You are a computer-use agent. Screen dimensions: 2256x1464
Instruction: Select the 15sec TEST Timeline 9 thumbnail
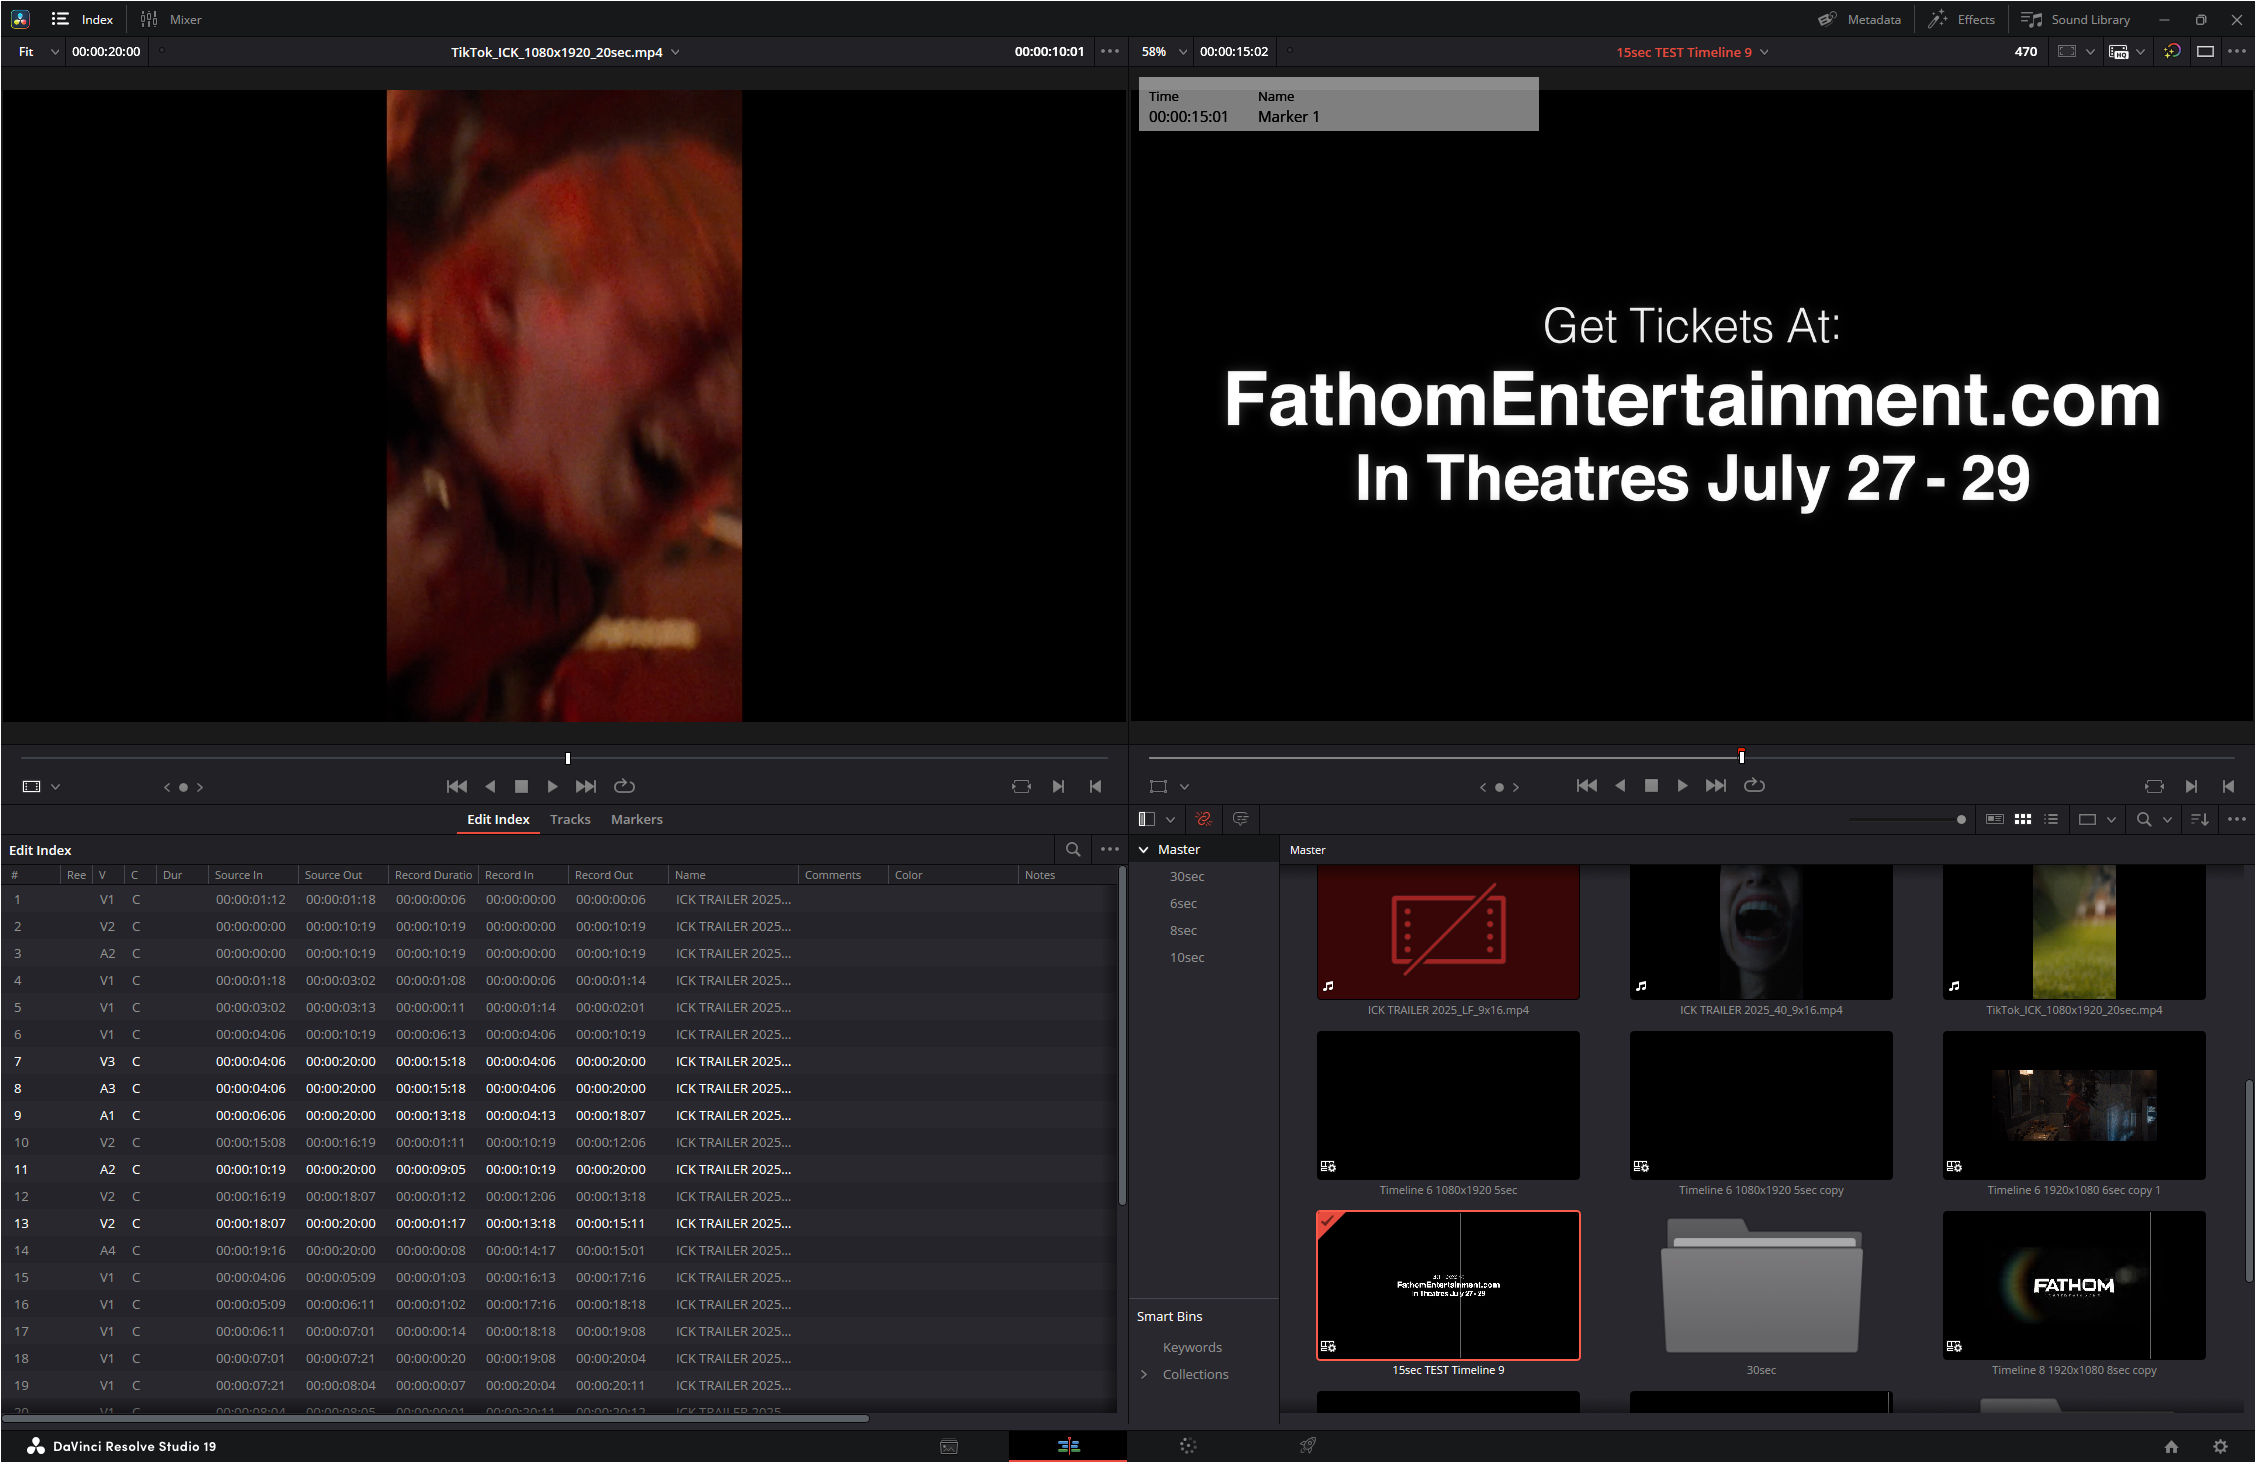click(1448, 1285)
